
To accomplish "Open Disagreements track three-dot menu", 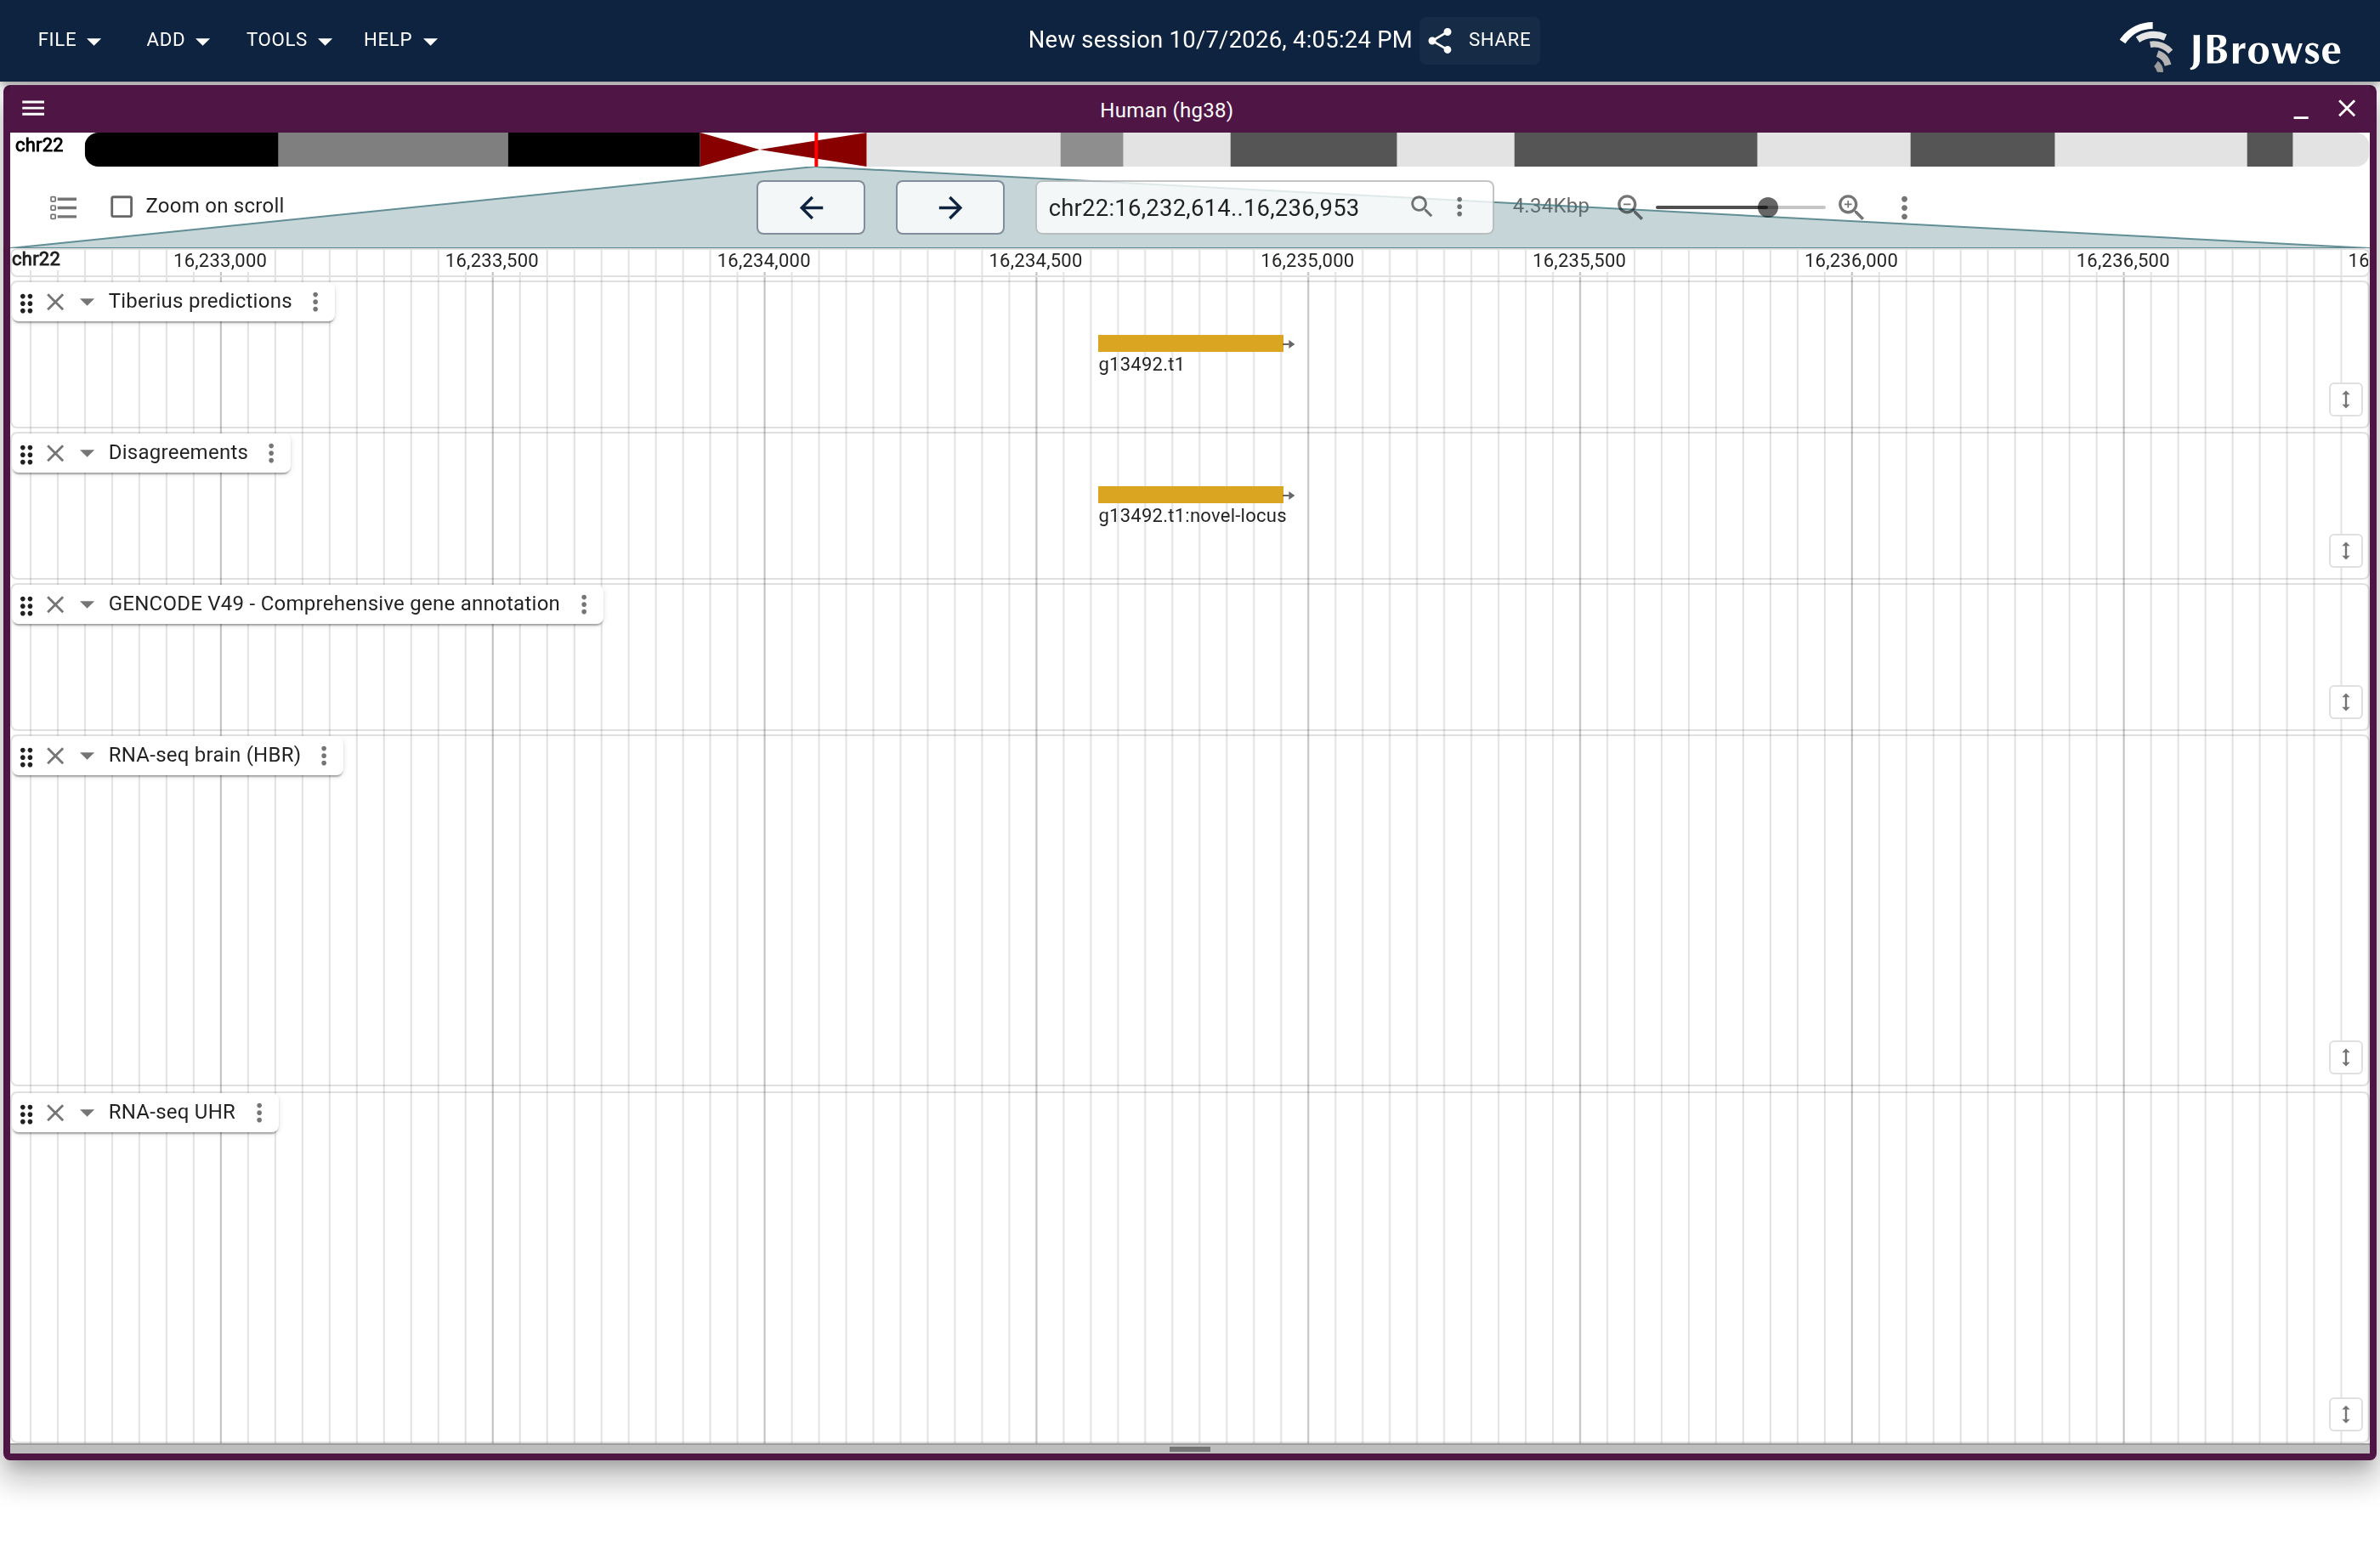I will (271, 453).
